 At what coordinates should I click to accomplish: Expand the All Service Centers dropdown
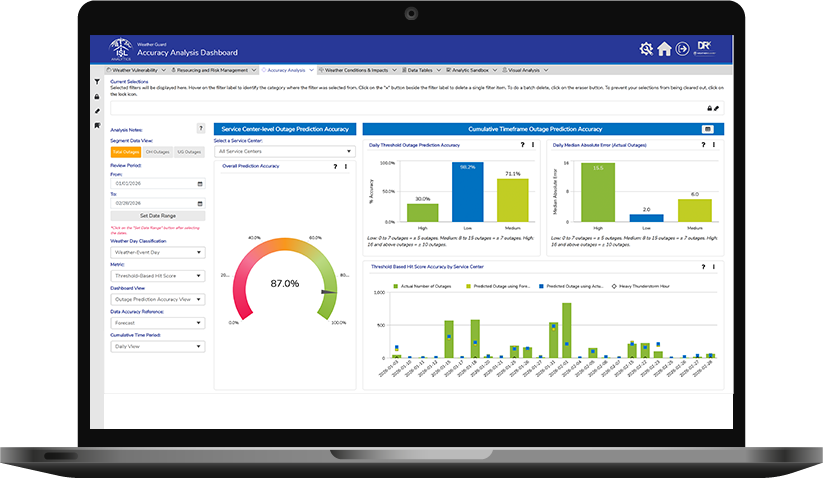[x=284, y=151]
